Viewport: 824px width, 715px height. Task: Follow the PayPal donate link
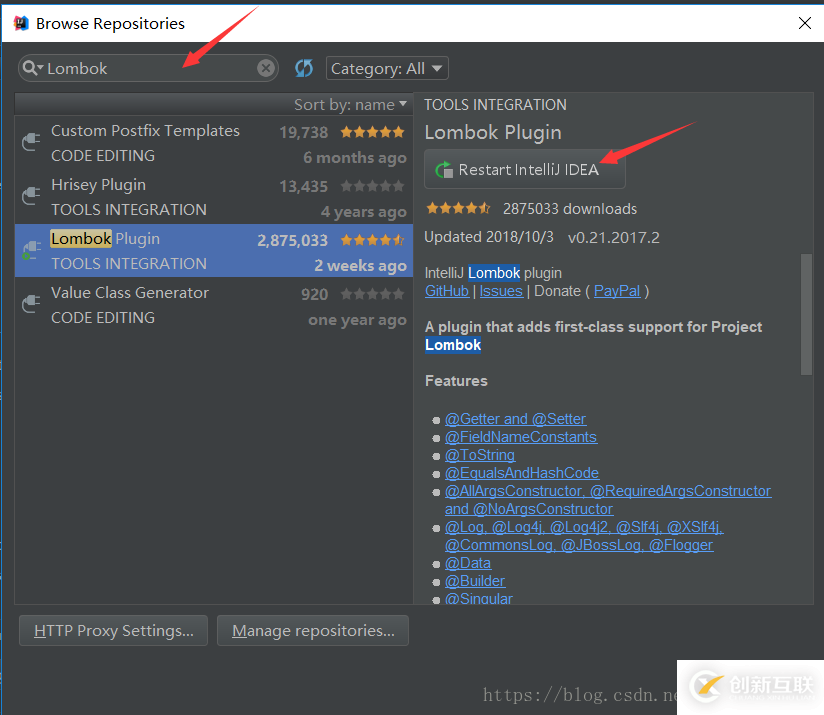[617, 291]
